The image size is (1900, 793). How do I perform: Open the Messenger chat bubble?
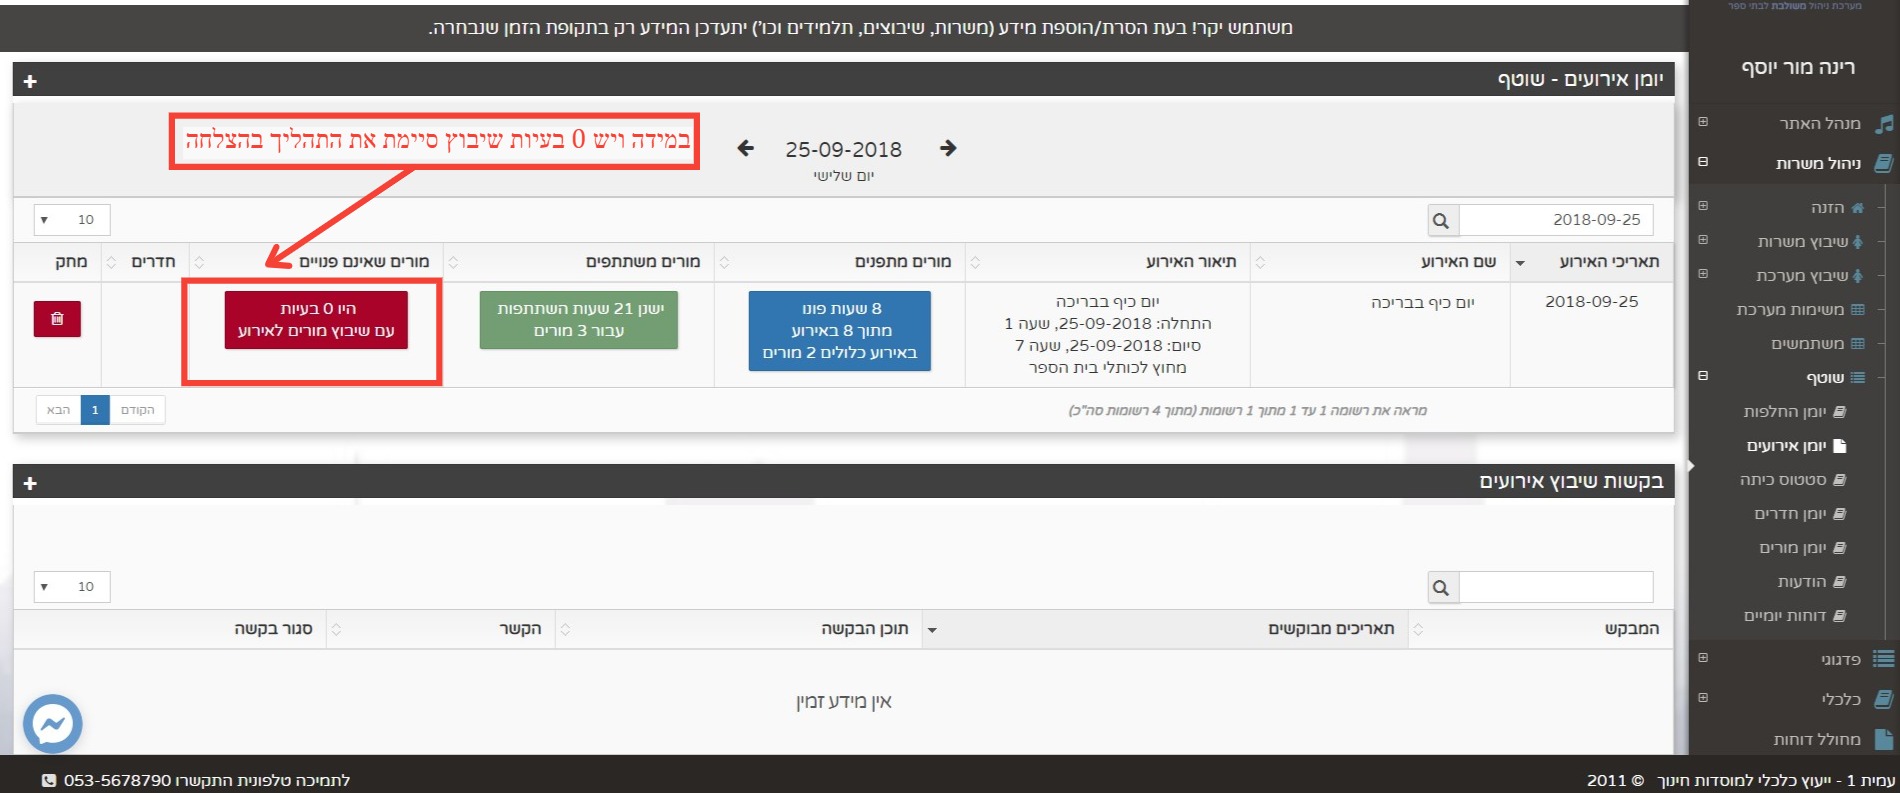(52, 724)
